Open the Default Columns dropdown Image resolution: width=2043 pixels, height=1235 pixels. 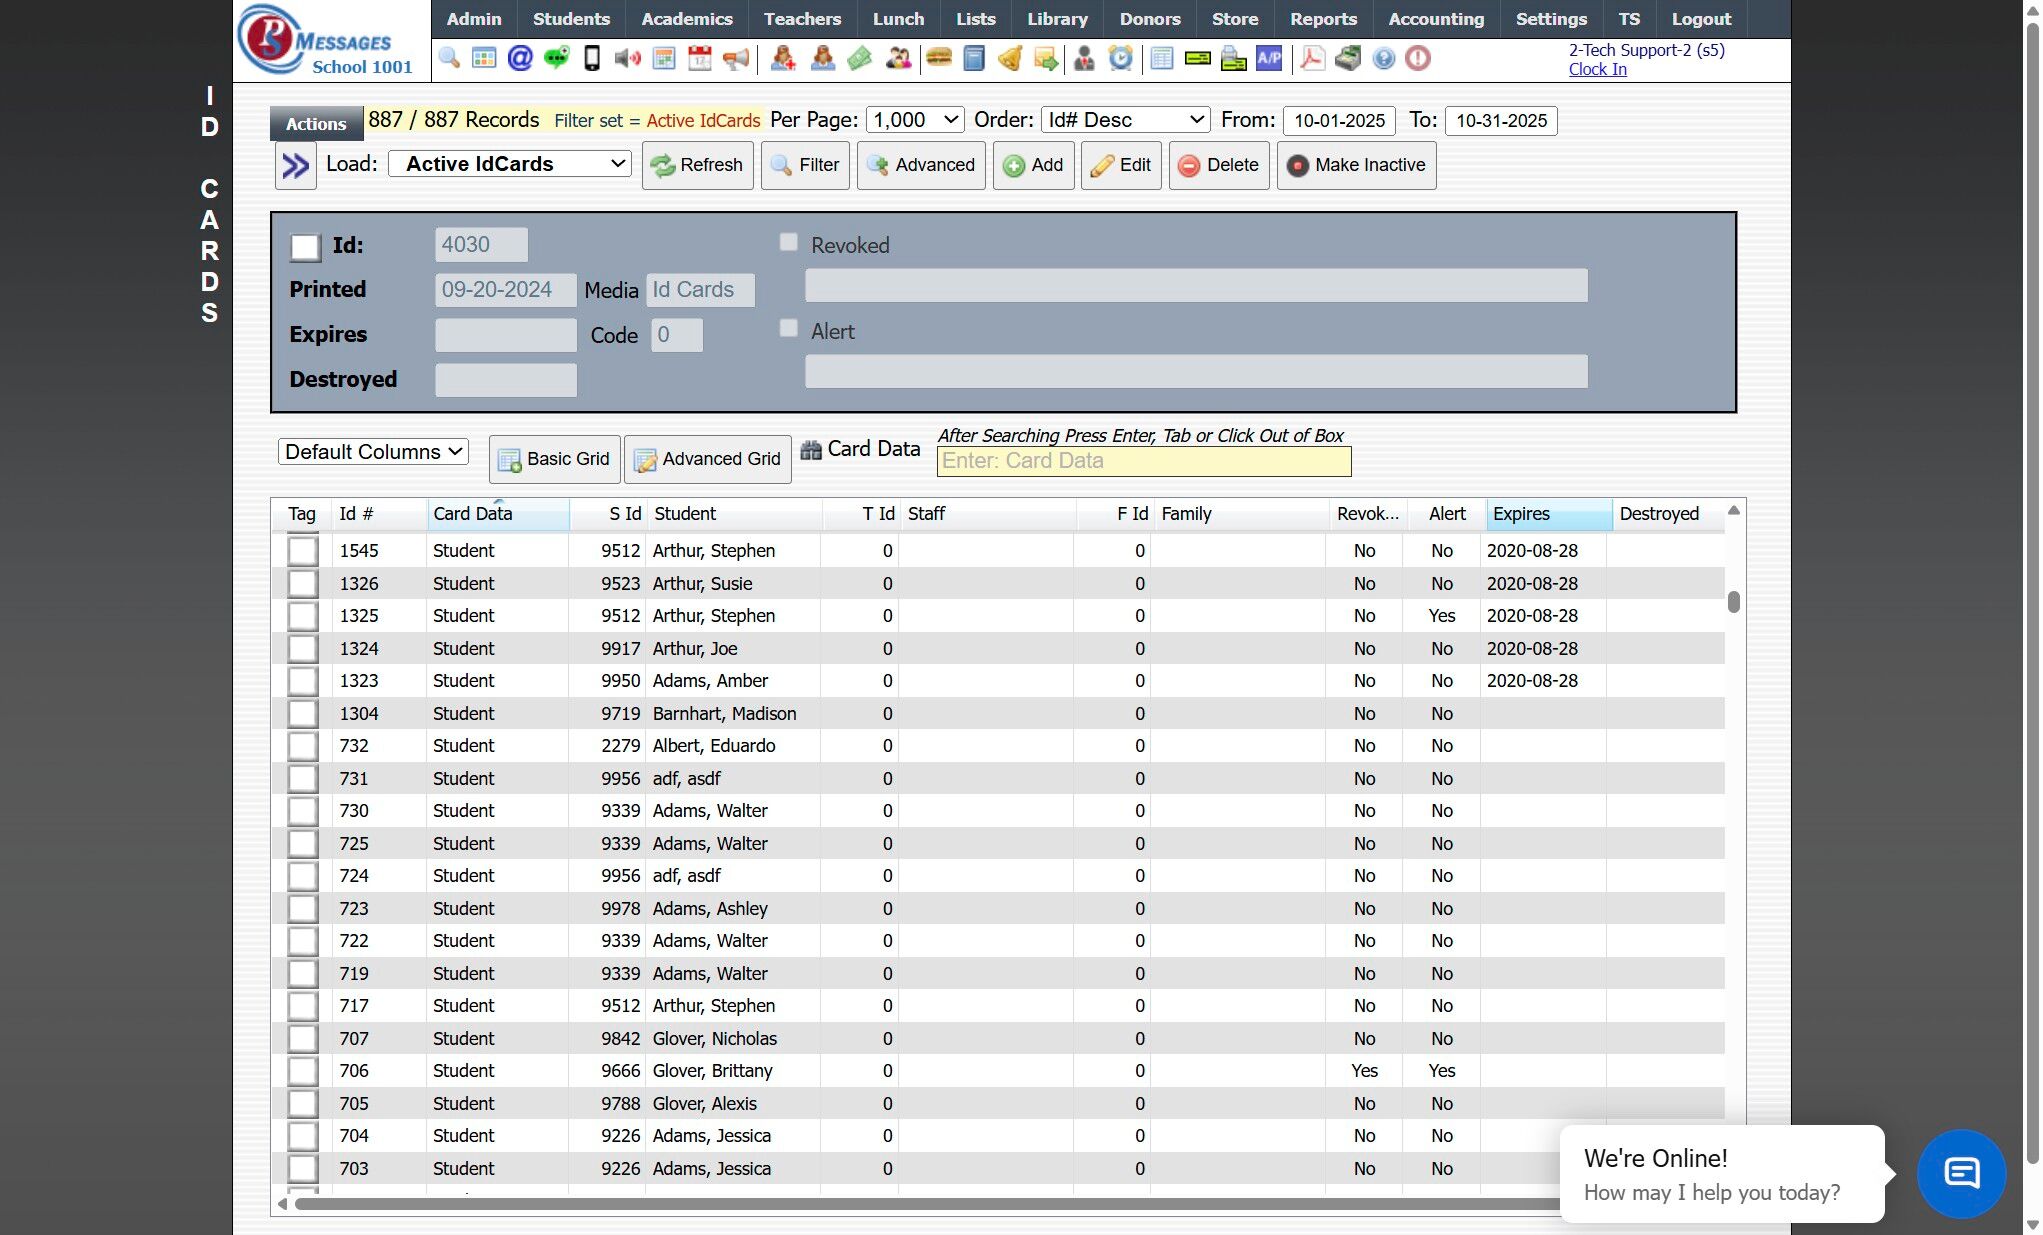[x=373, y=452]
